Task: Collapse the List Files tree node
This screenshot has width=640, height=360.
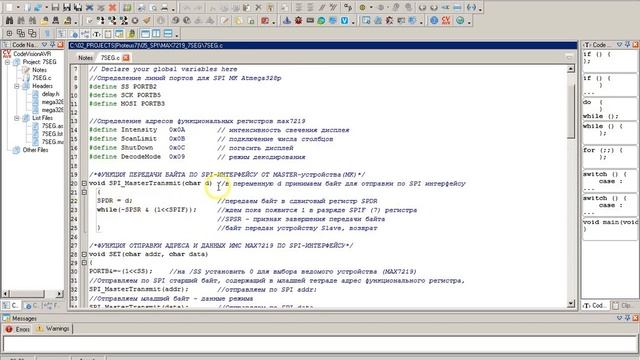Action: coord(17,118)
